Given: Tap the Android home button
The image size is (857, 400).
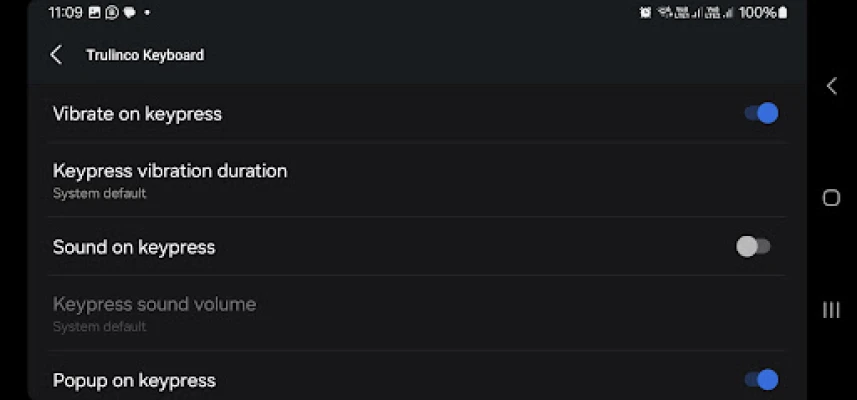Looking at the screenshot, I should pyautogui.click(x=831, y=198).
